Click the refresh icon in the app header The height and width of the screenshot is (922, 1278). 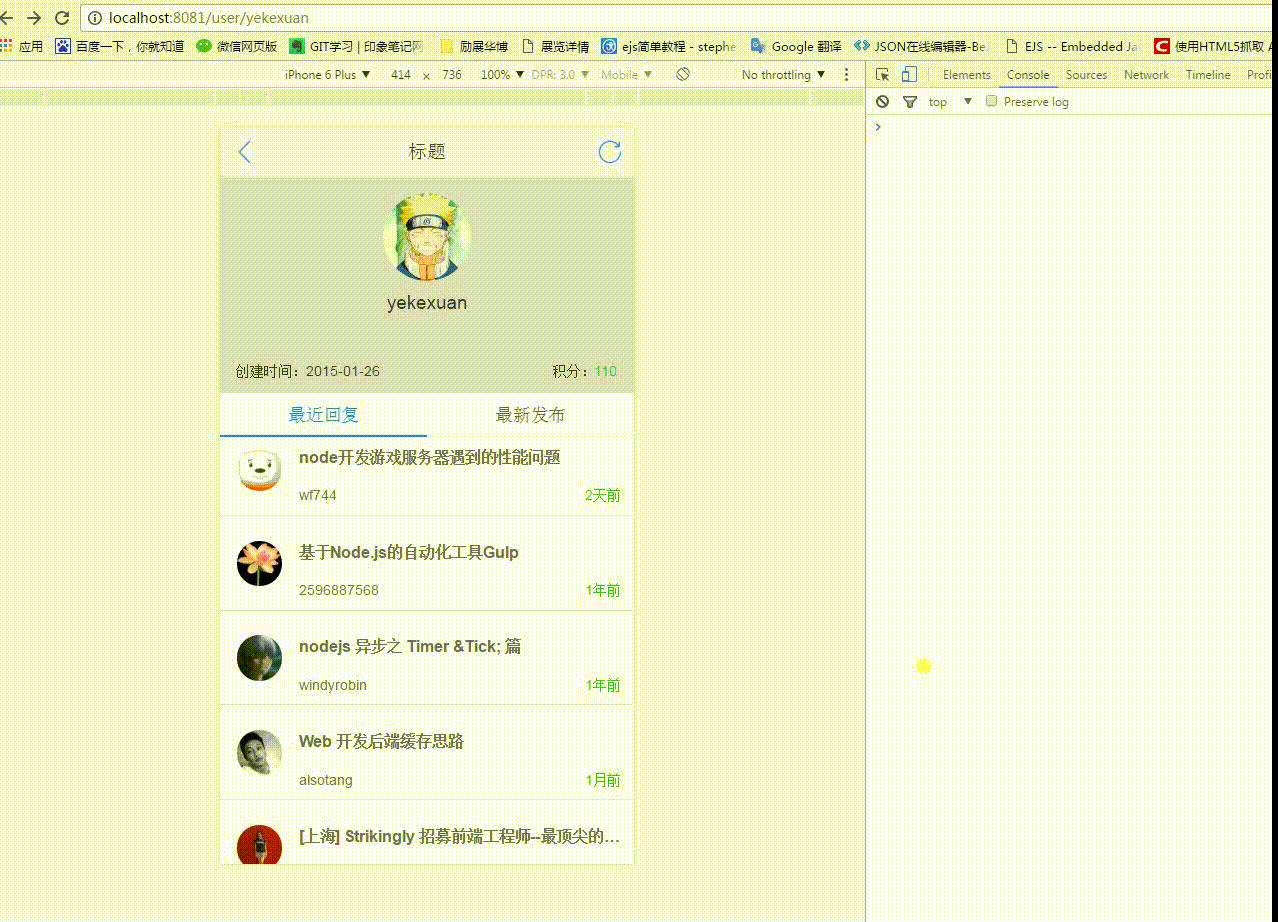point(609,152)
